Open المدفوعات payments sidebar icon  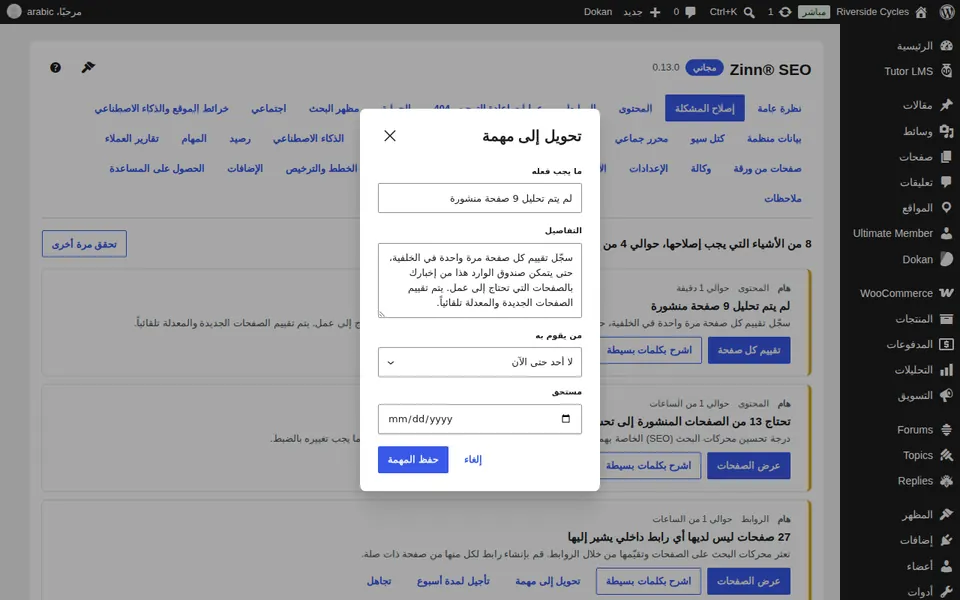click(x=947, y=344)
